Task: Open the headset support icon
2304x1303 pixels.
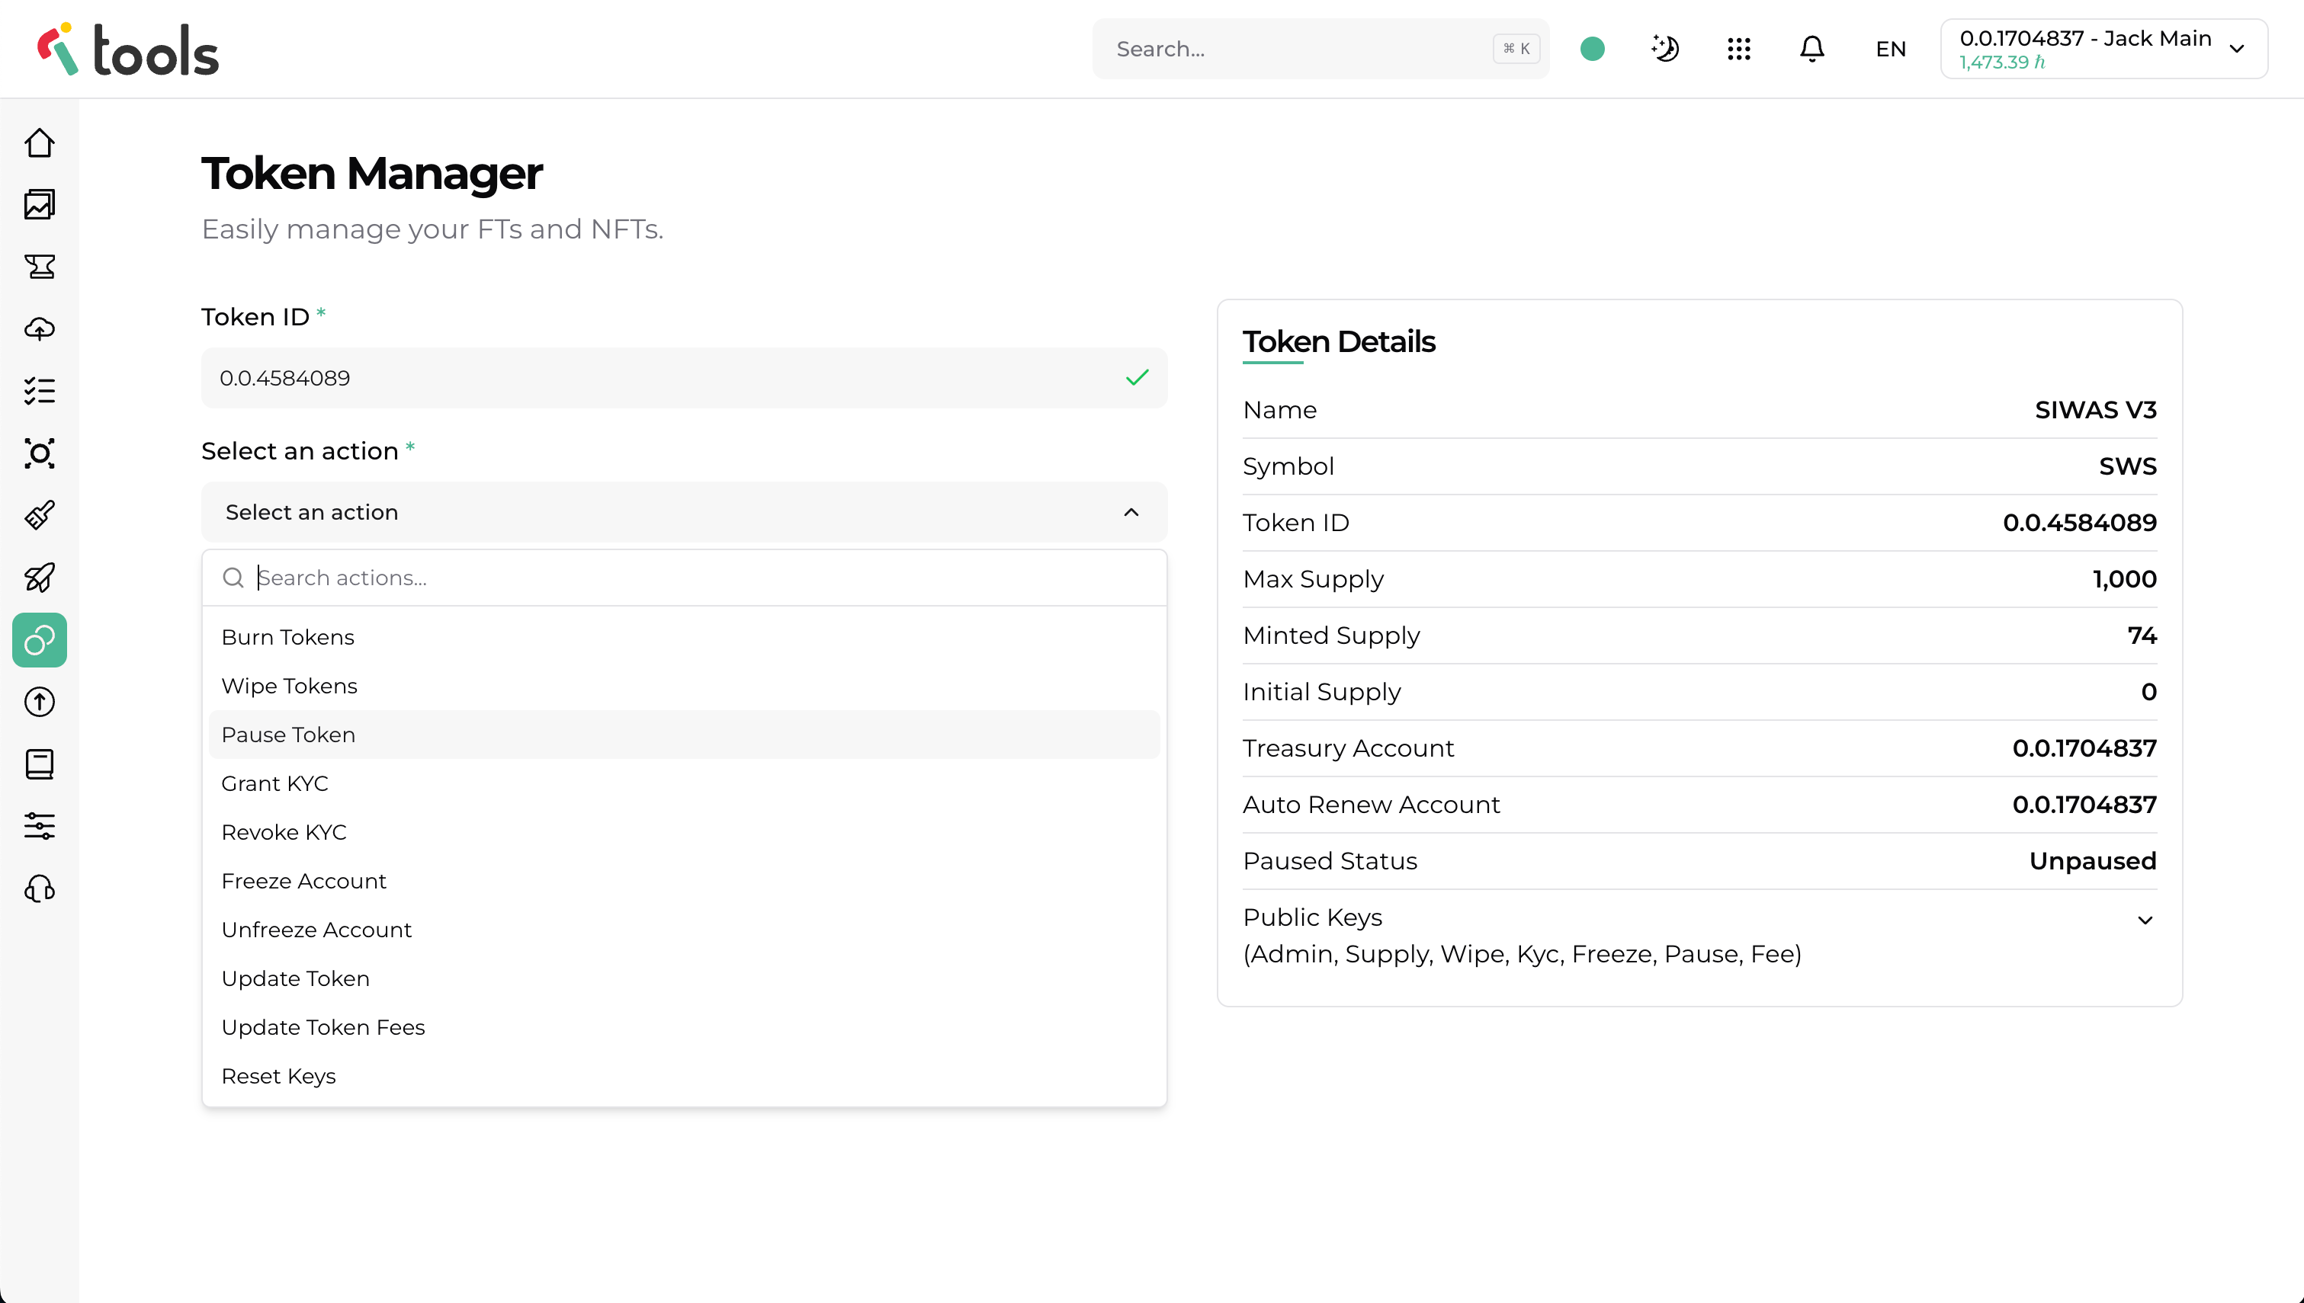Action: [40, 888]
